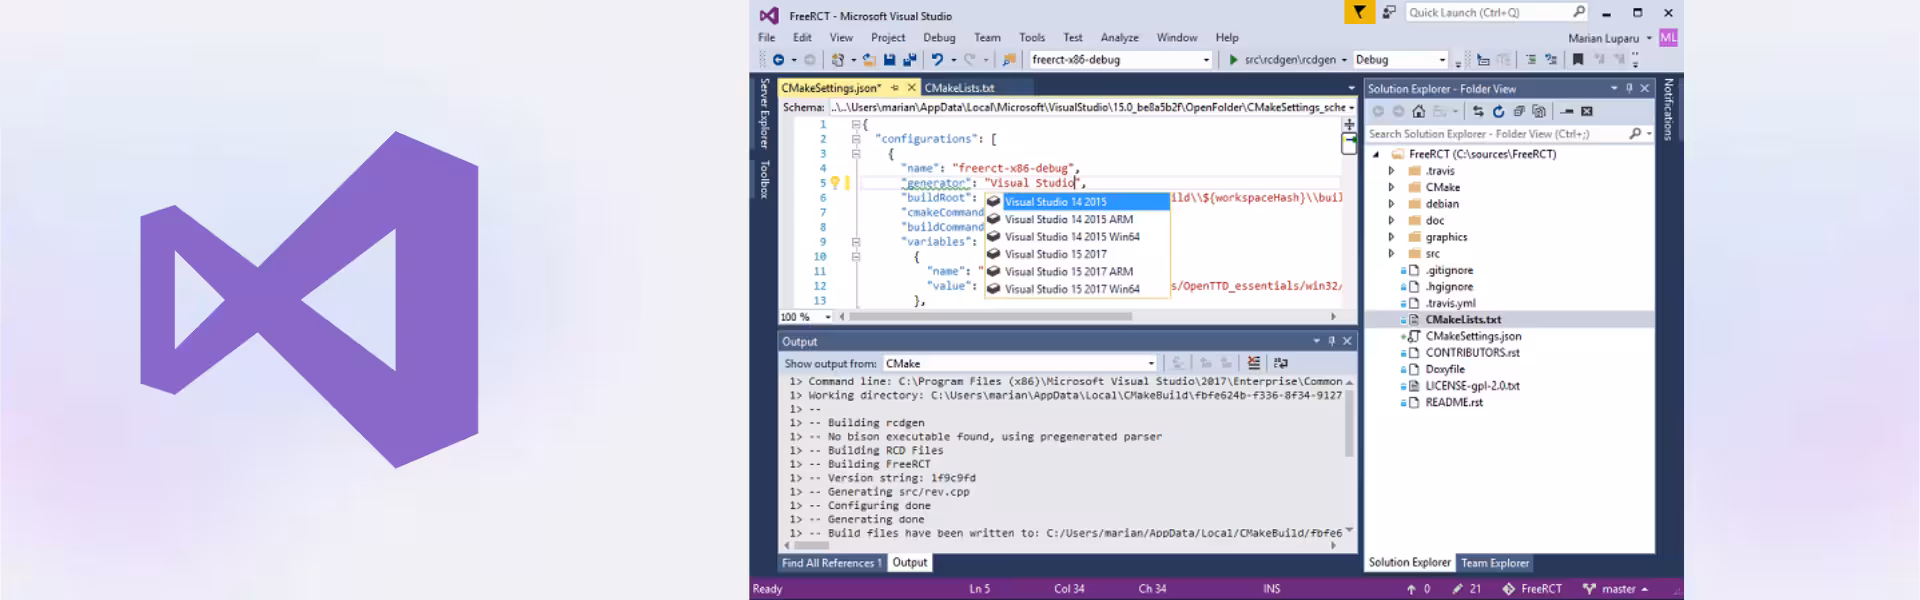This screenshot has height=600, width=1920.
Task: Close the CMakeSettings.json tab
Action: 911,88
